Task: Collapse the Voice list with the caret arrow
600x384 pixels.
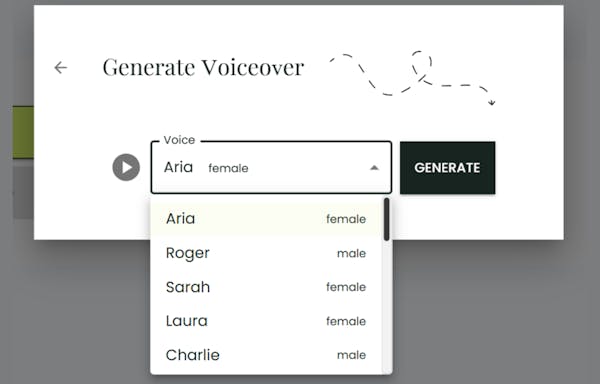Action: [x=374, y=168]
